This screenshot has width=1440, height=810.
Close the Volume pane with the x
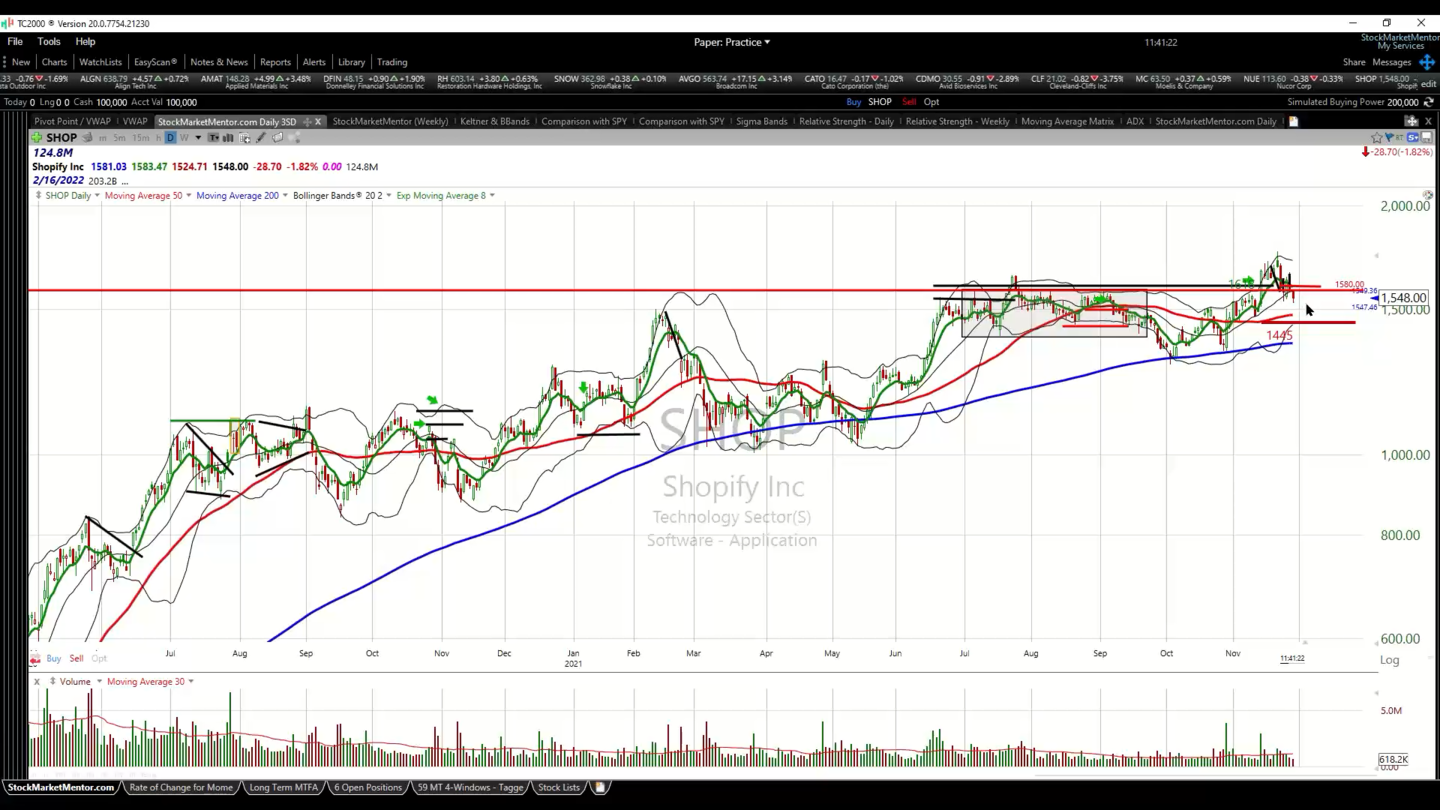pos(37,682)
